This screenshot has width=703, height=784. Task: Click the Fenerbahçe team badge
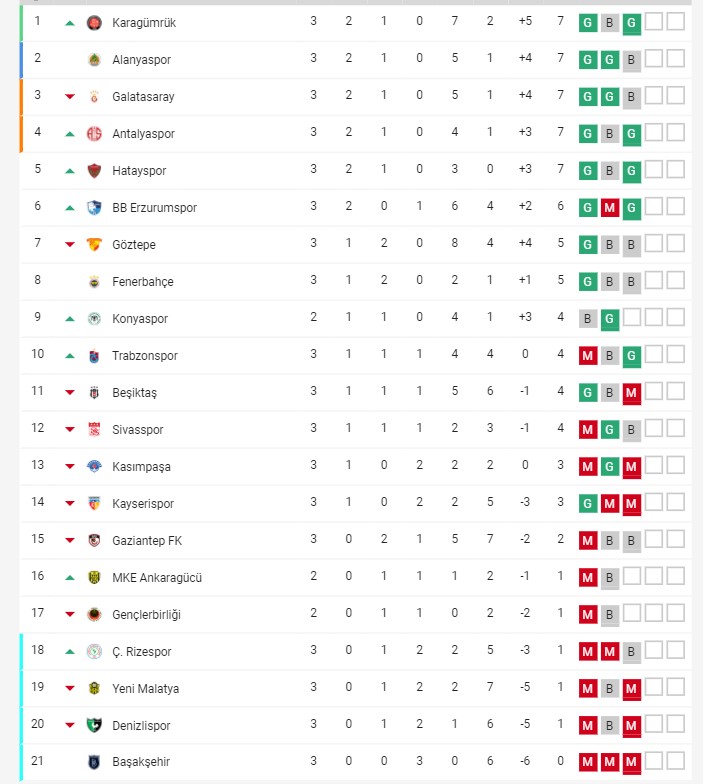coord(94,281)
